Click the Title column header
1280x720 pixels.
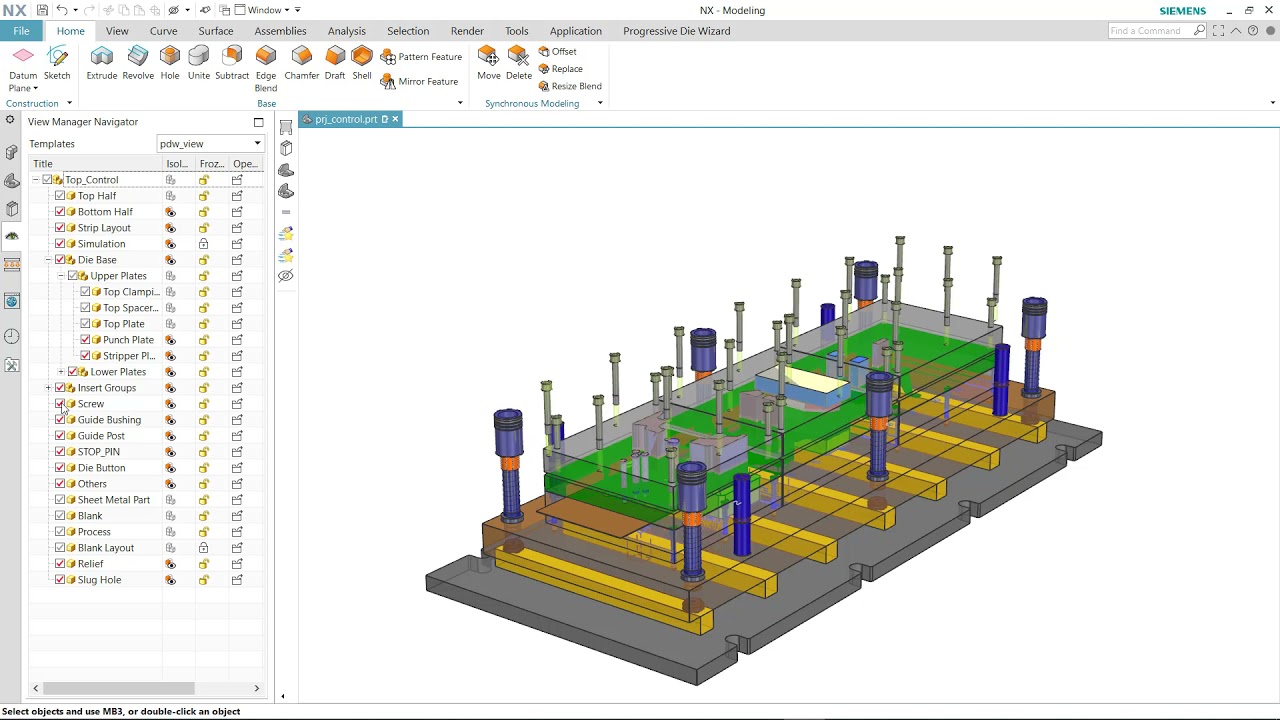coord(95,164)
